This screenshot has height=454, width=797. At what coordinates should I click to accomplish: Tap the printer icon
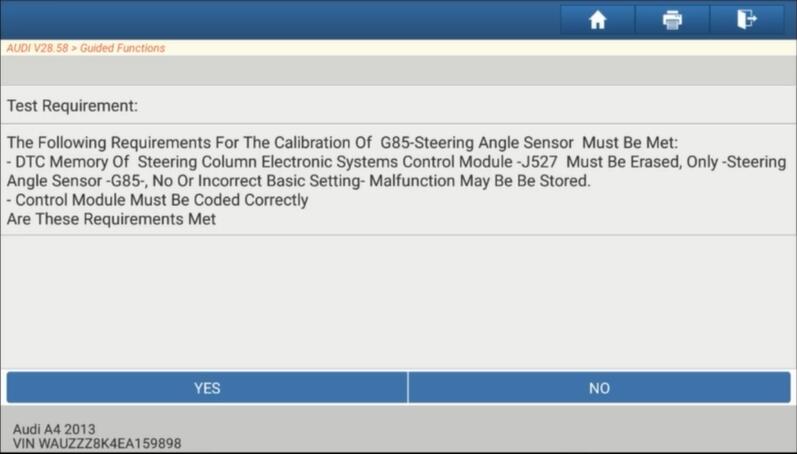coord(672,20)
